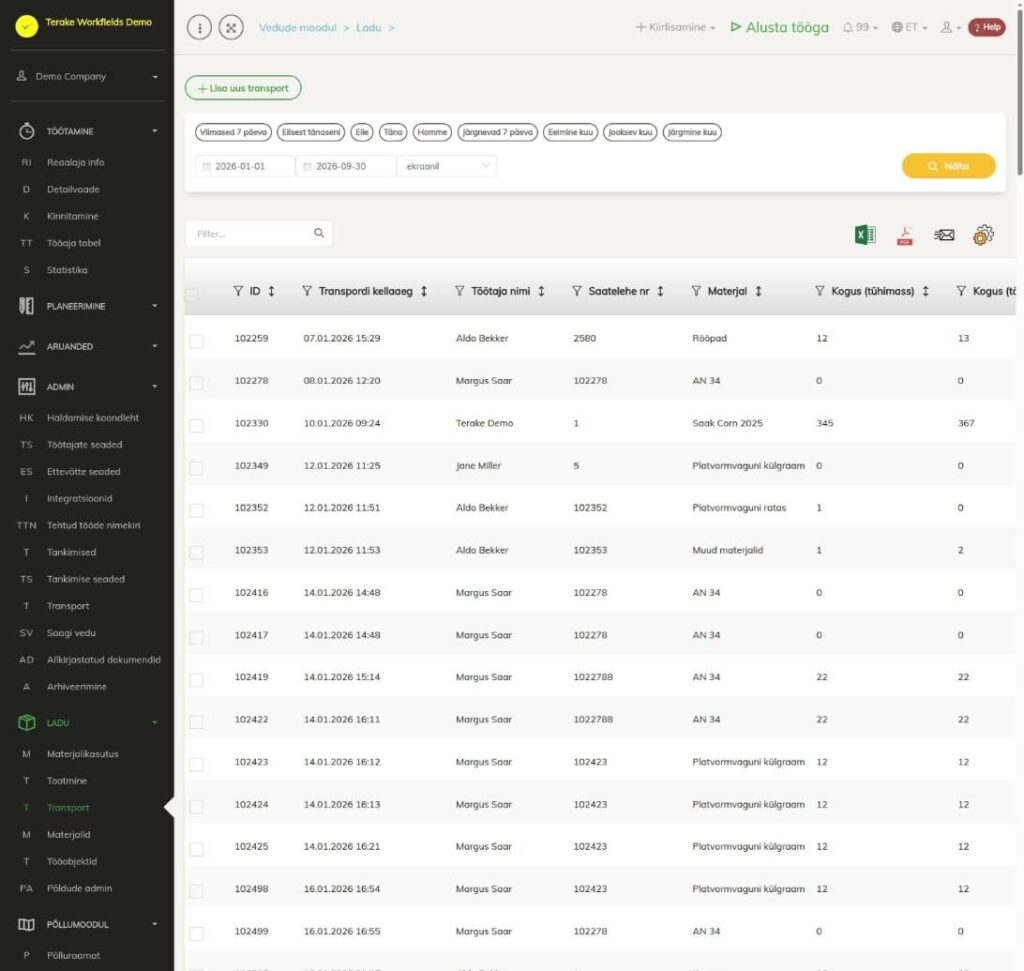Export the table as PDF

[x=904, y=235]
